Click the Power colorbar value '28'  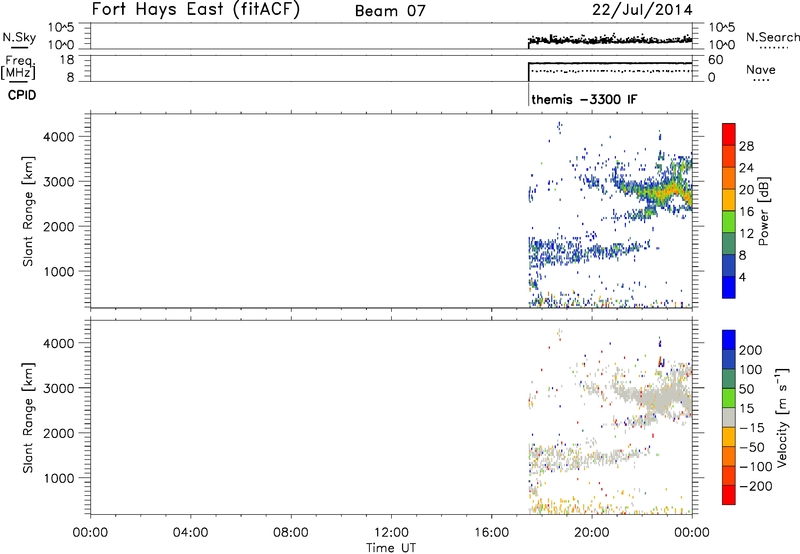tap(746, 146)
